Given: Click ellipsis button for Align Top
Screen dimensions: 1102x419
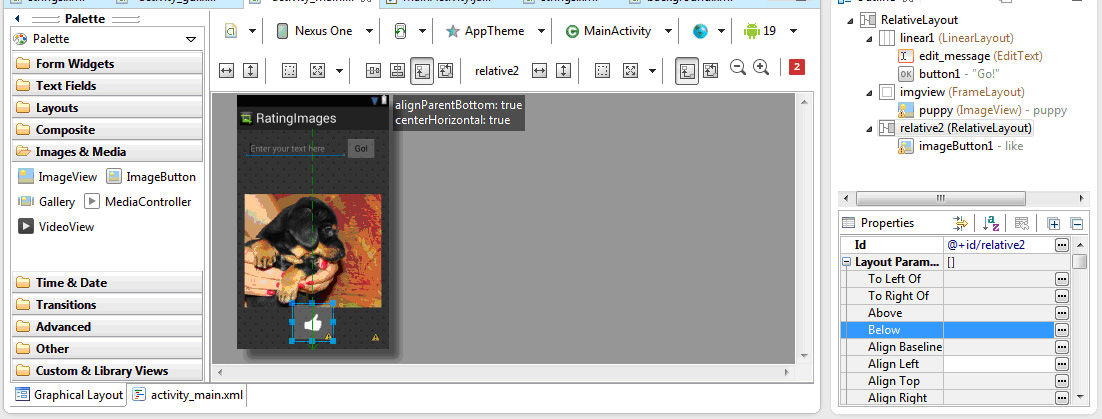Looking at the screenshot, I should 1061,381.
